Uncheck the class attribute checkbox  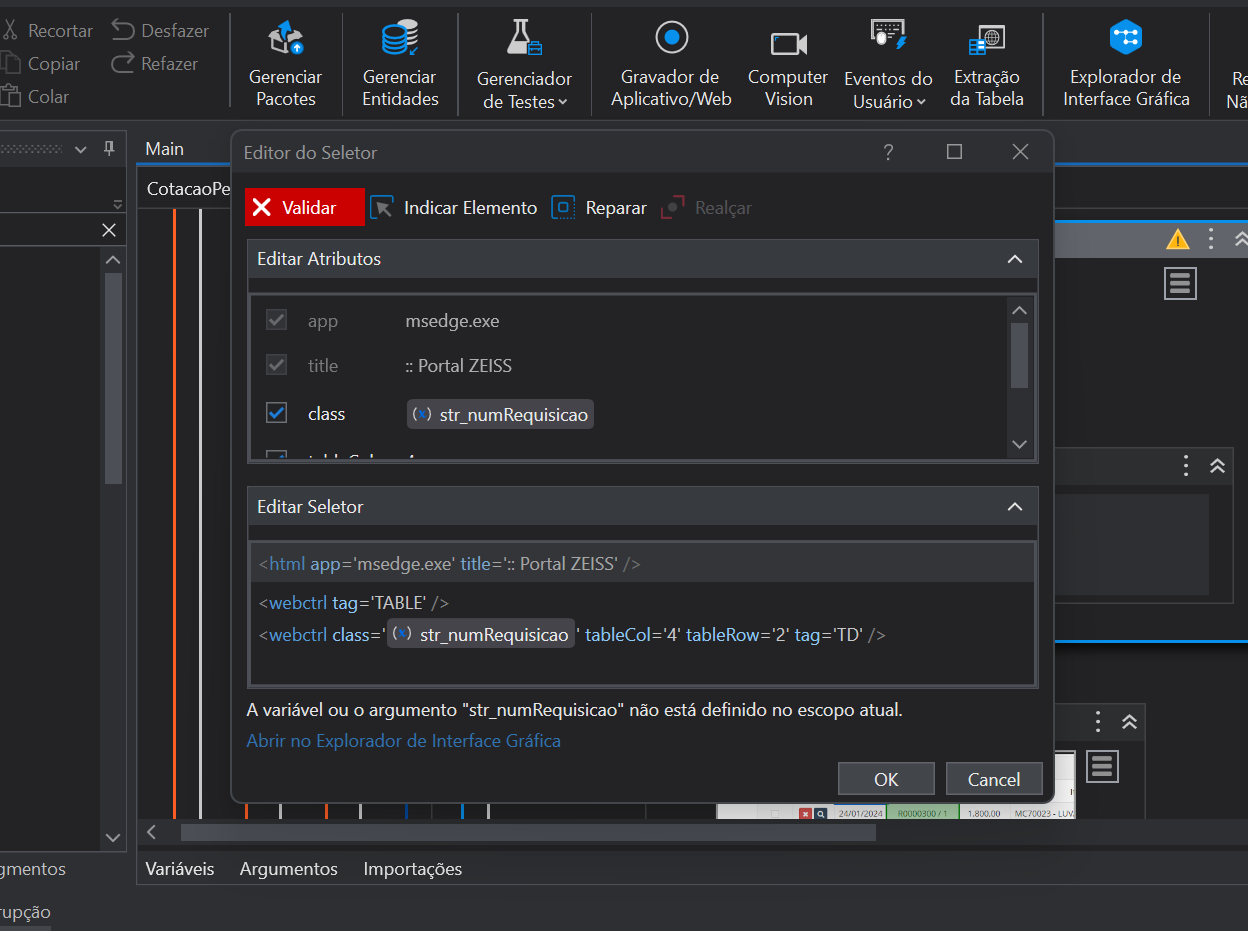pos(277,413)
